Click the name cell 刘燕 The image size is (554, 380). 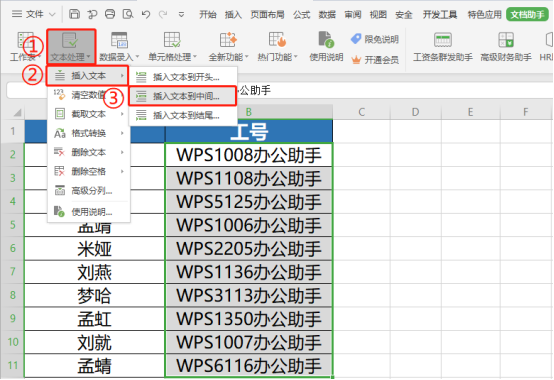point(95,272)
